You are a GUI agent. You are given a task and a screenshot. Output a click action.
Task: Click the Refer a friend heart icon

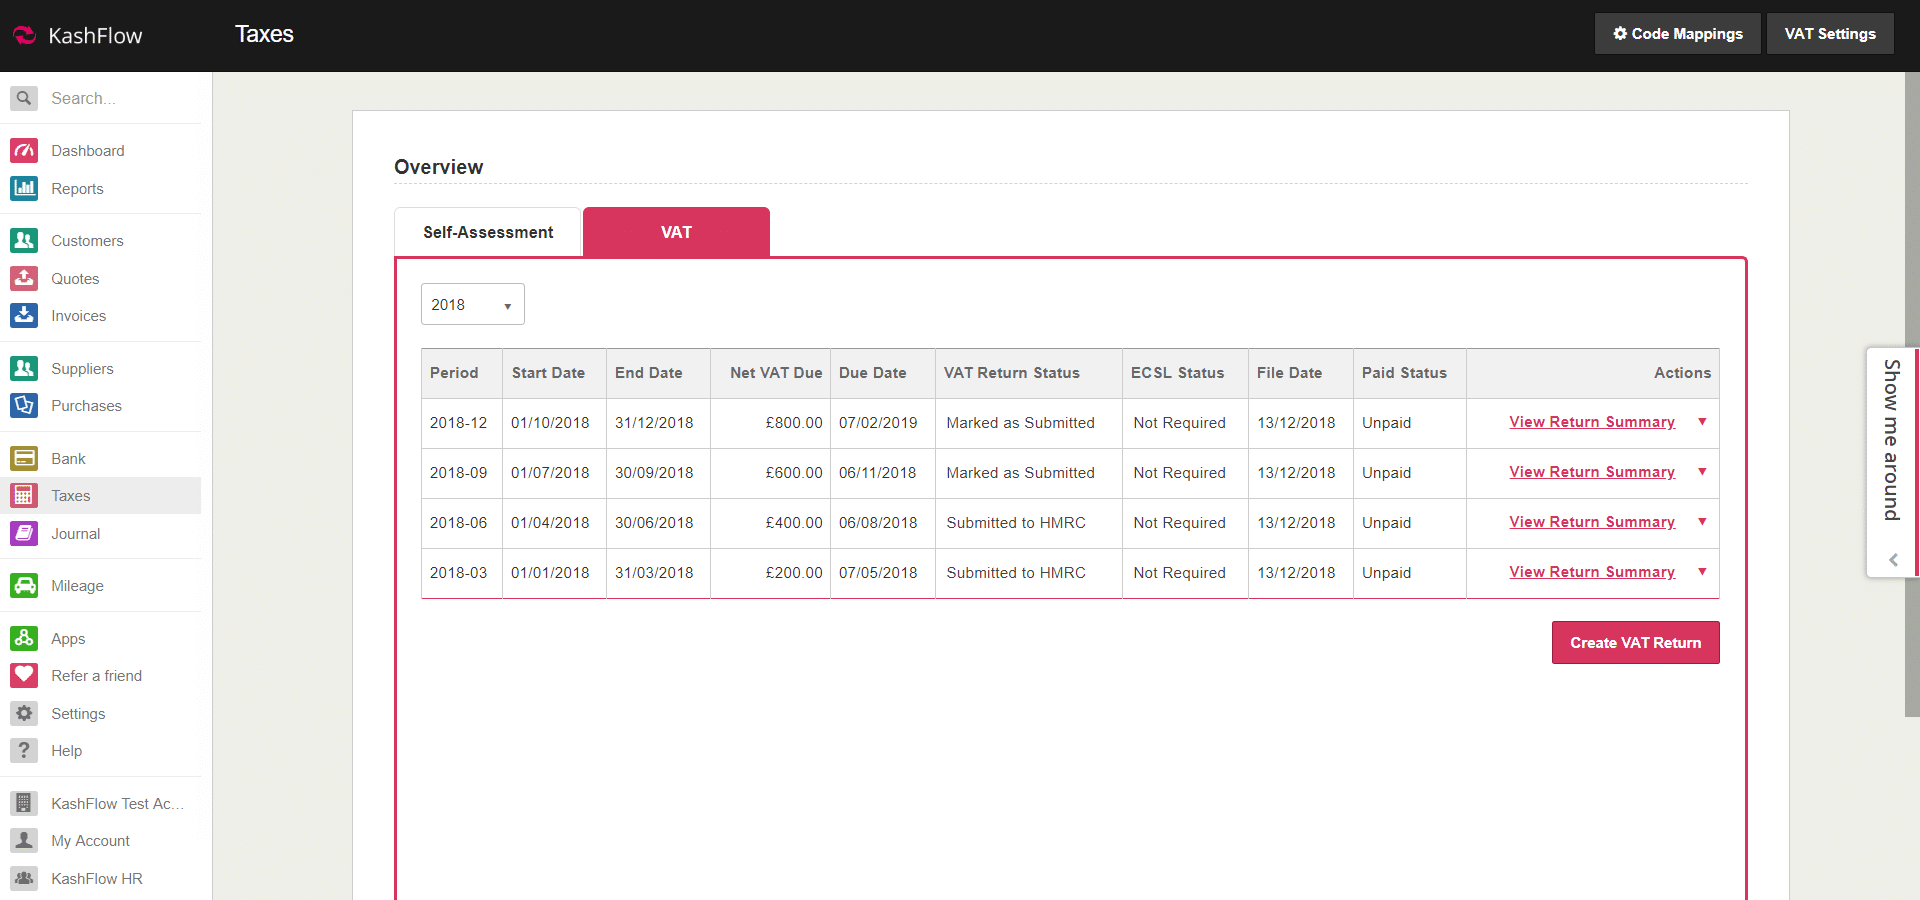tap(24, 676)
